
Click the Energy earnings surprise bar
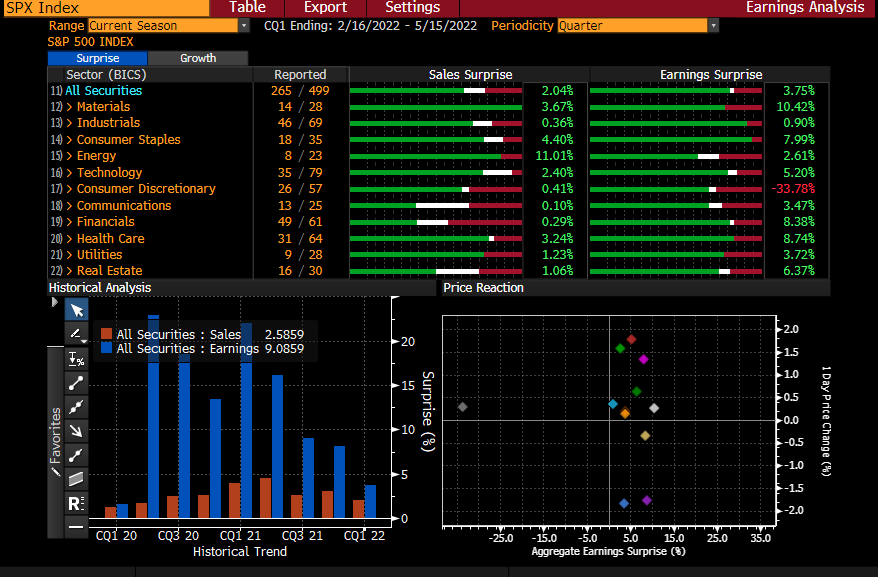[676, 156]
